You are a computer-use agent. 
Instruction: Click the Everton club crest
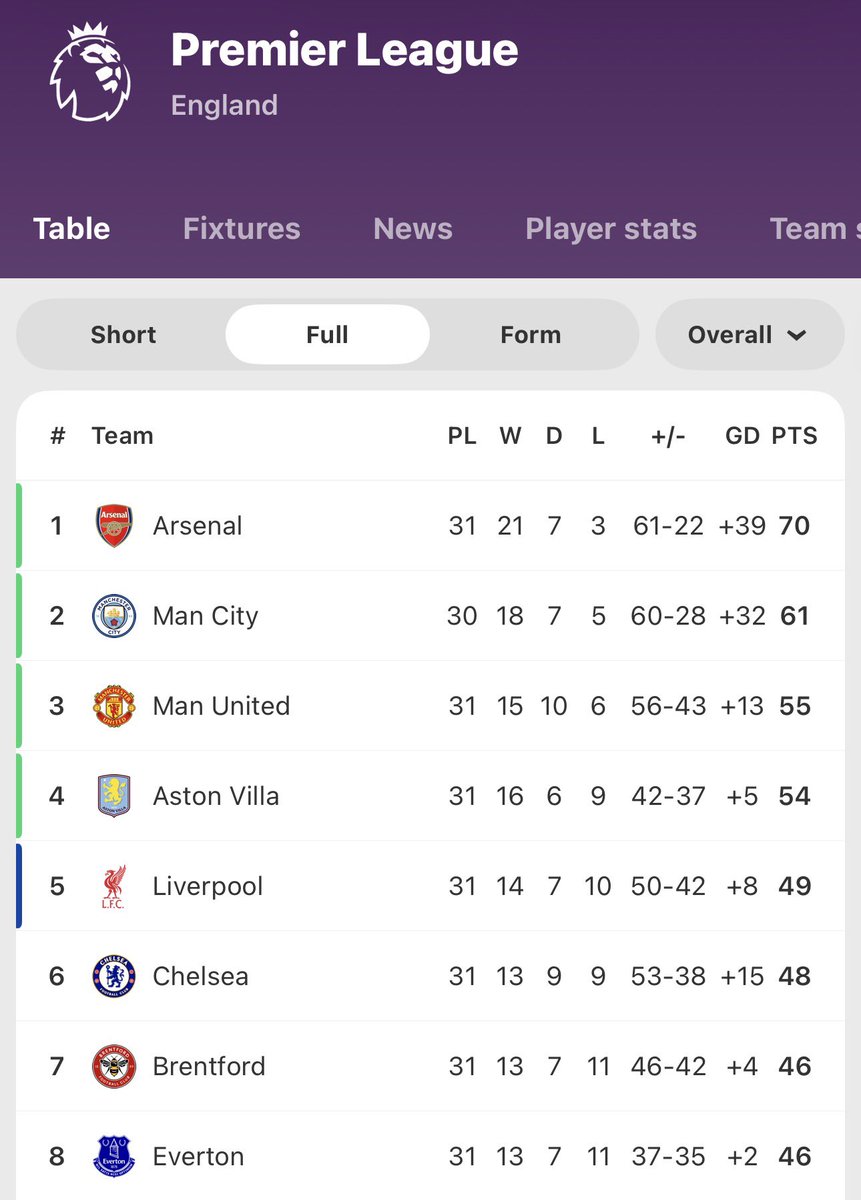point(114,1156)
